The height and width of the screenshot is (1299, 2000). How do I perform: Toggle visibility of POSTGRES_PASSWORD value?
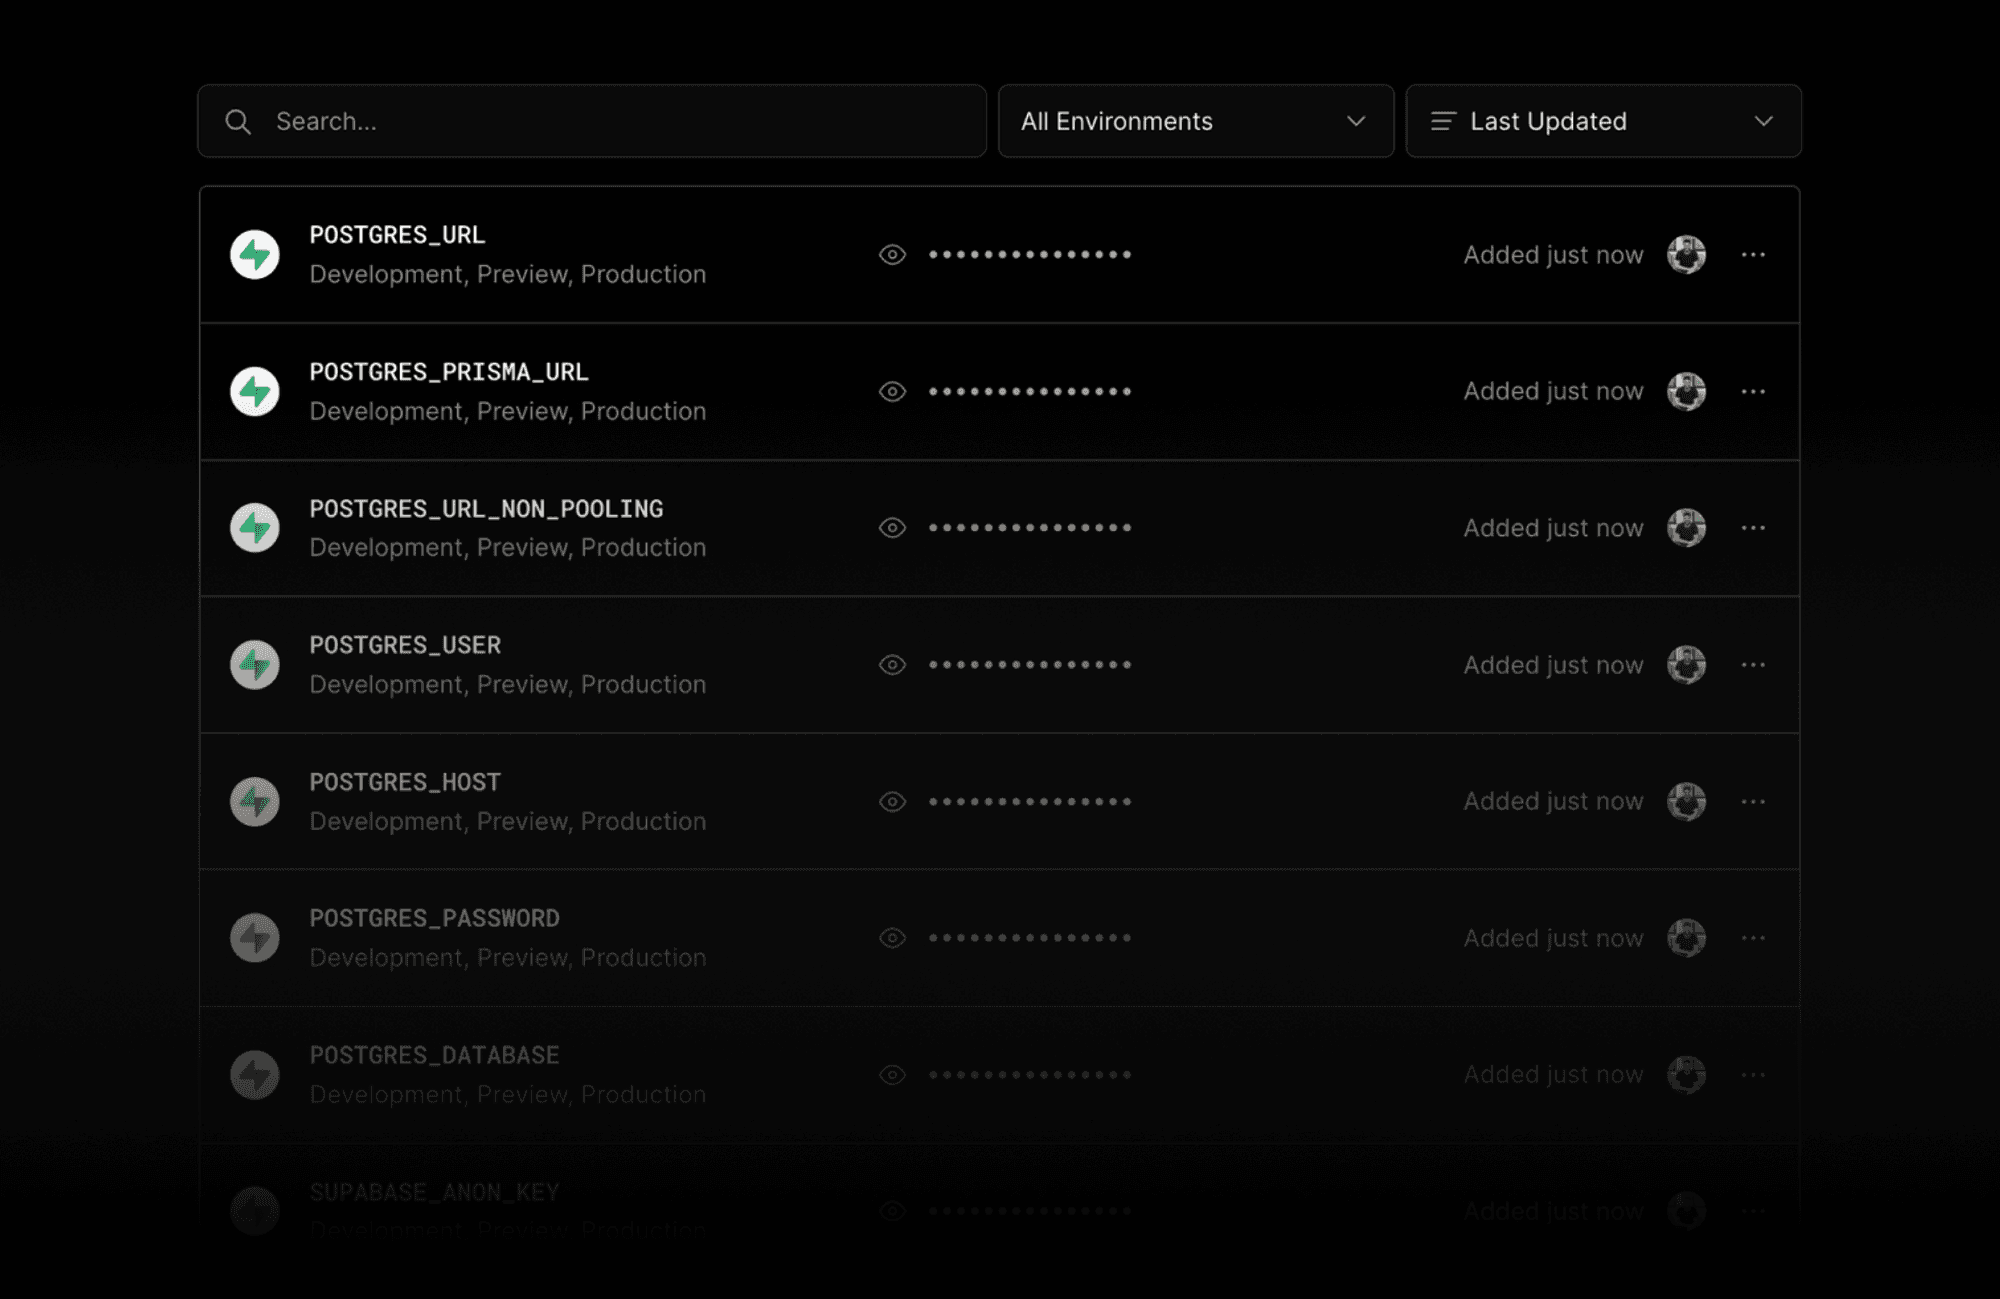[x=892, y=937]
